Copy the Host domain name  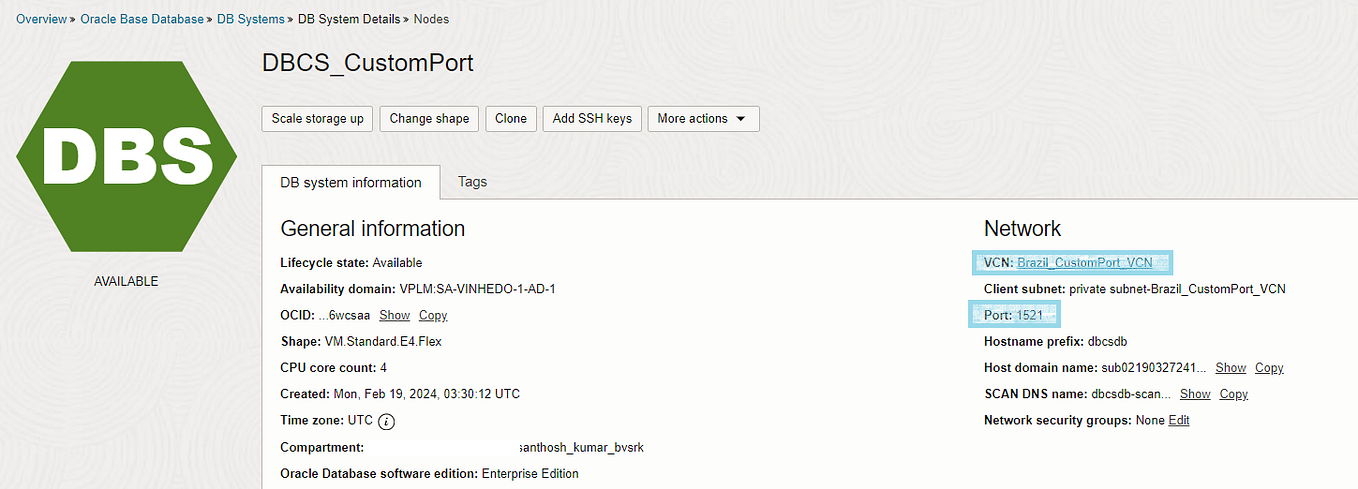point(1269,368)
